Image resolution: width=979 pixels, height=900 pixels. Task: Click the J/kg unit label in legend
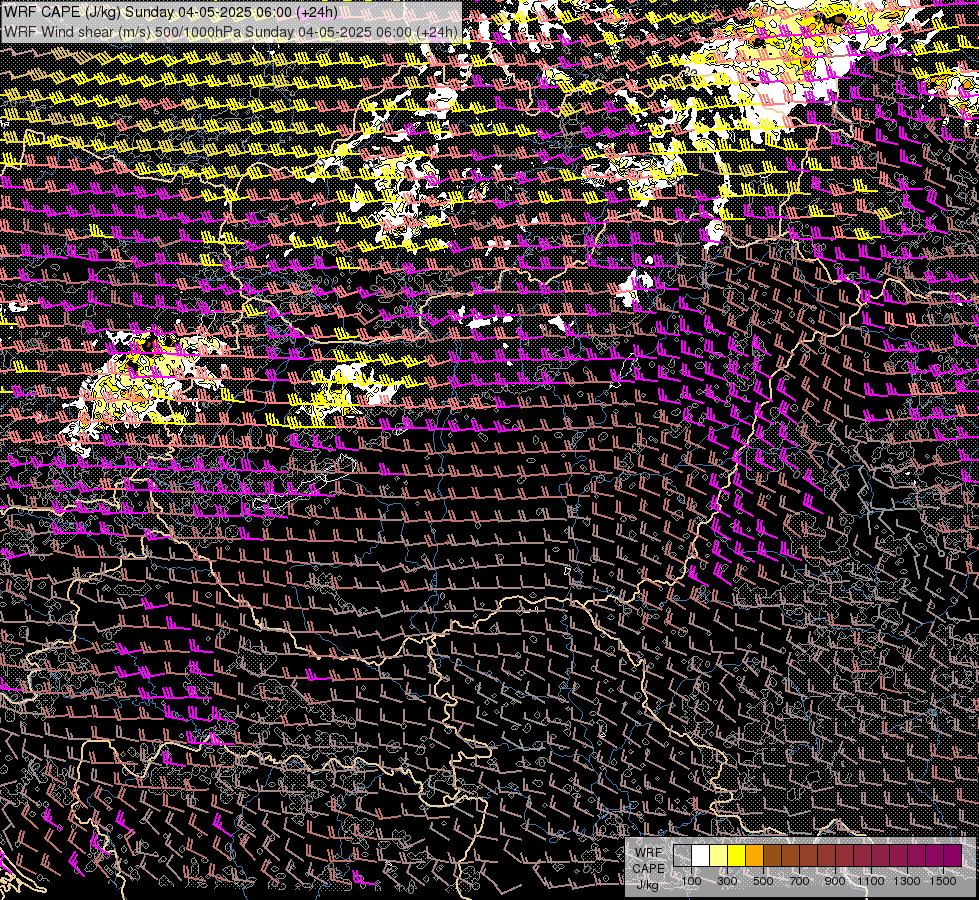647,884
